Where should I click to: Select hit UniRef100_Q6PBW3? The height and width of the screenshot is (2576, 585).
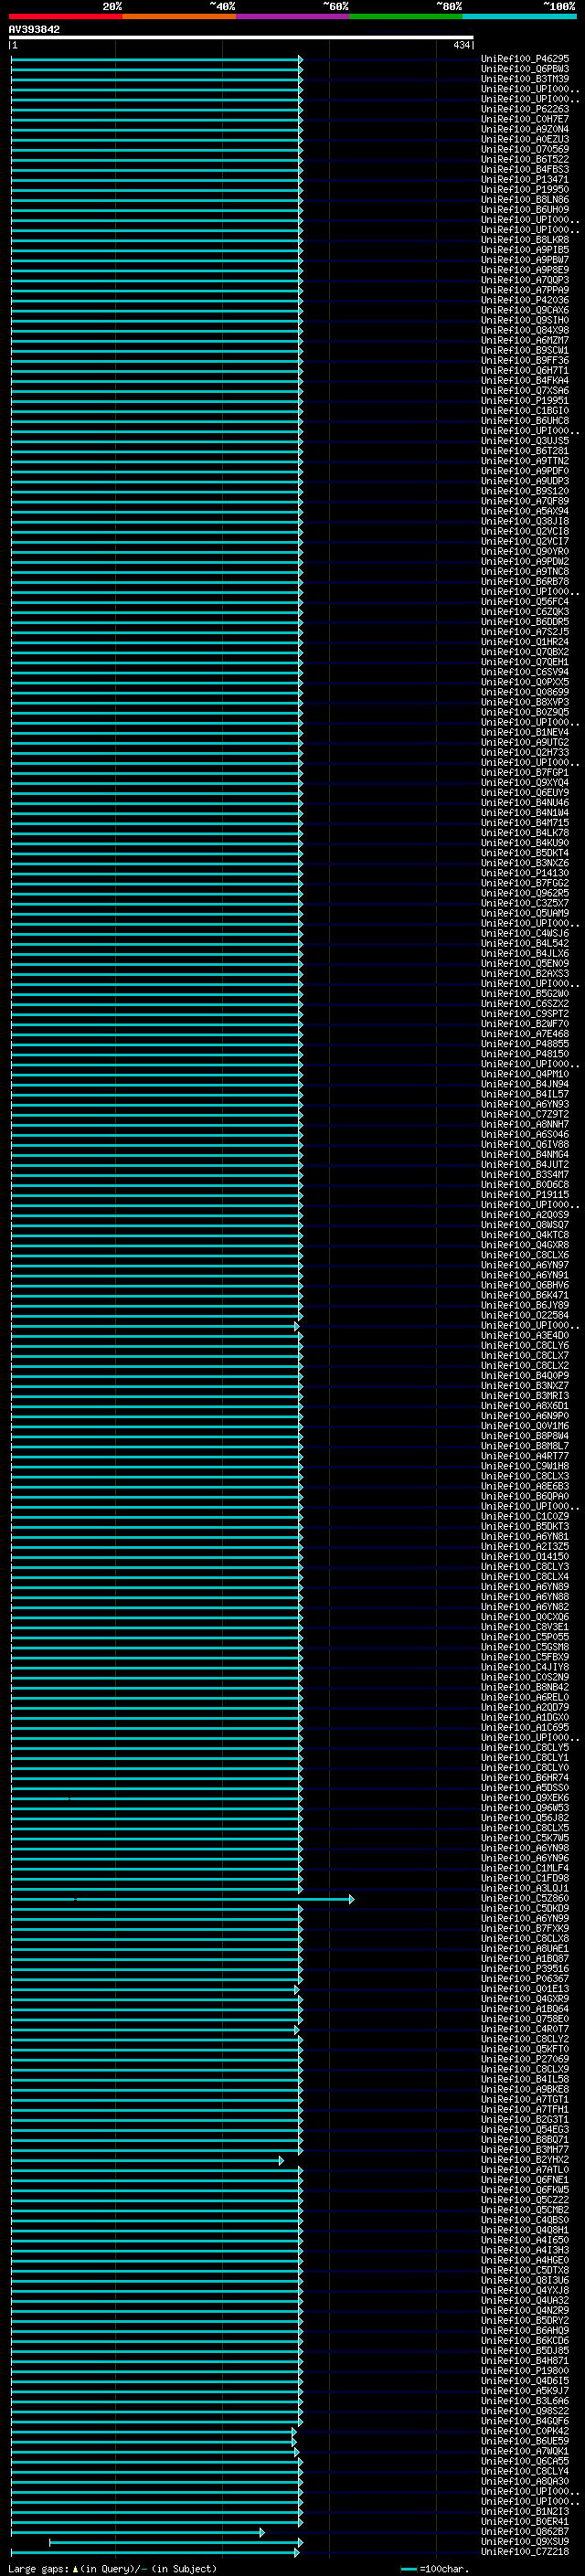pyautogui.click(x=525, y=69)
